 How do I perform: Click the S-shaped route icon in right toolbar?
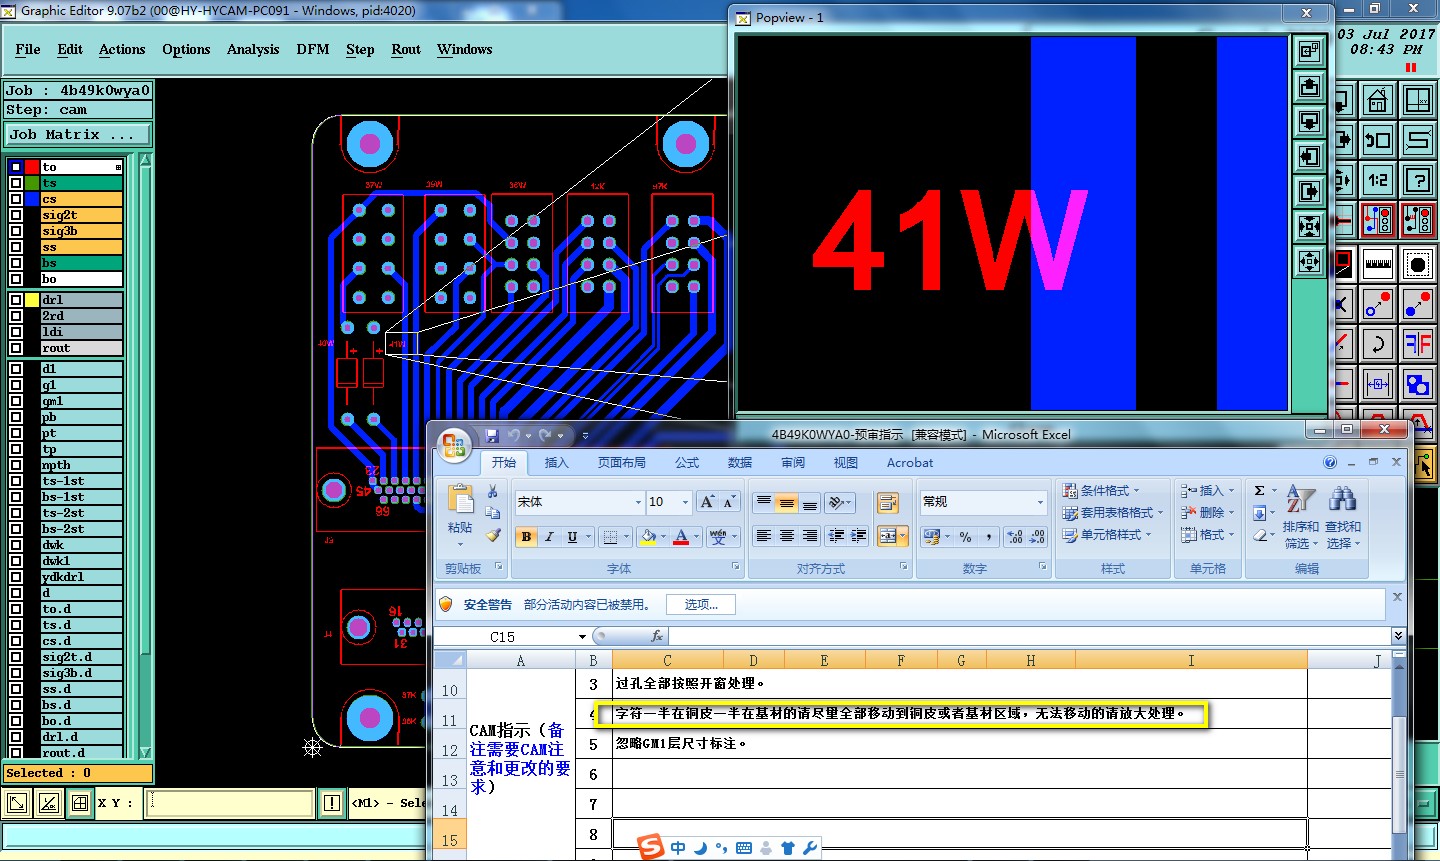(x=1418, y=140)
